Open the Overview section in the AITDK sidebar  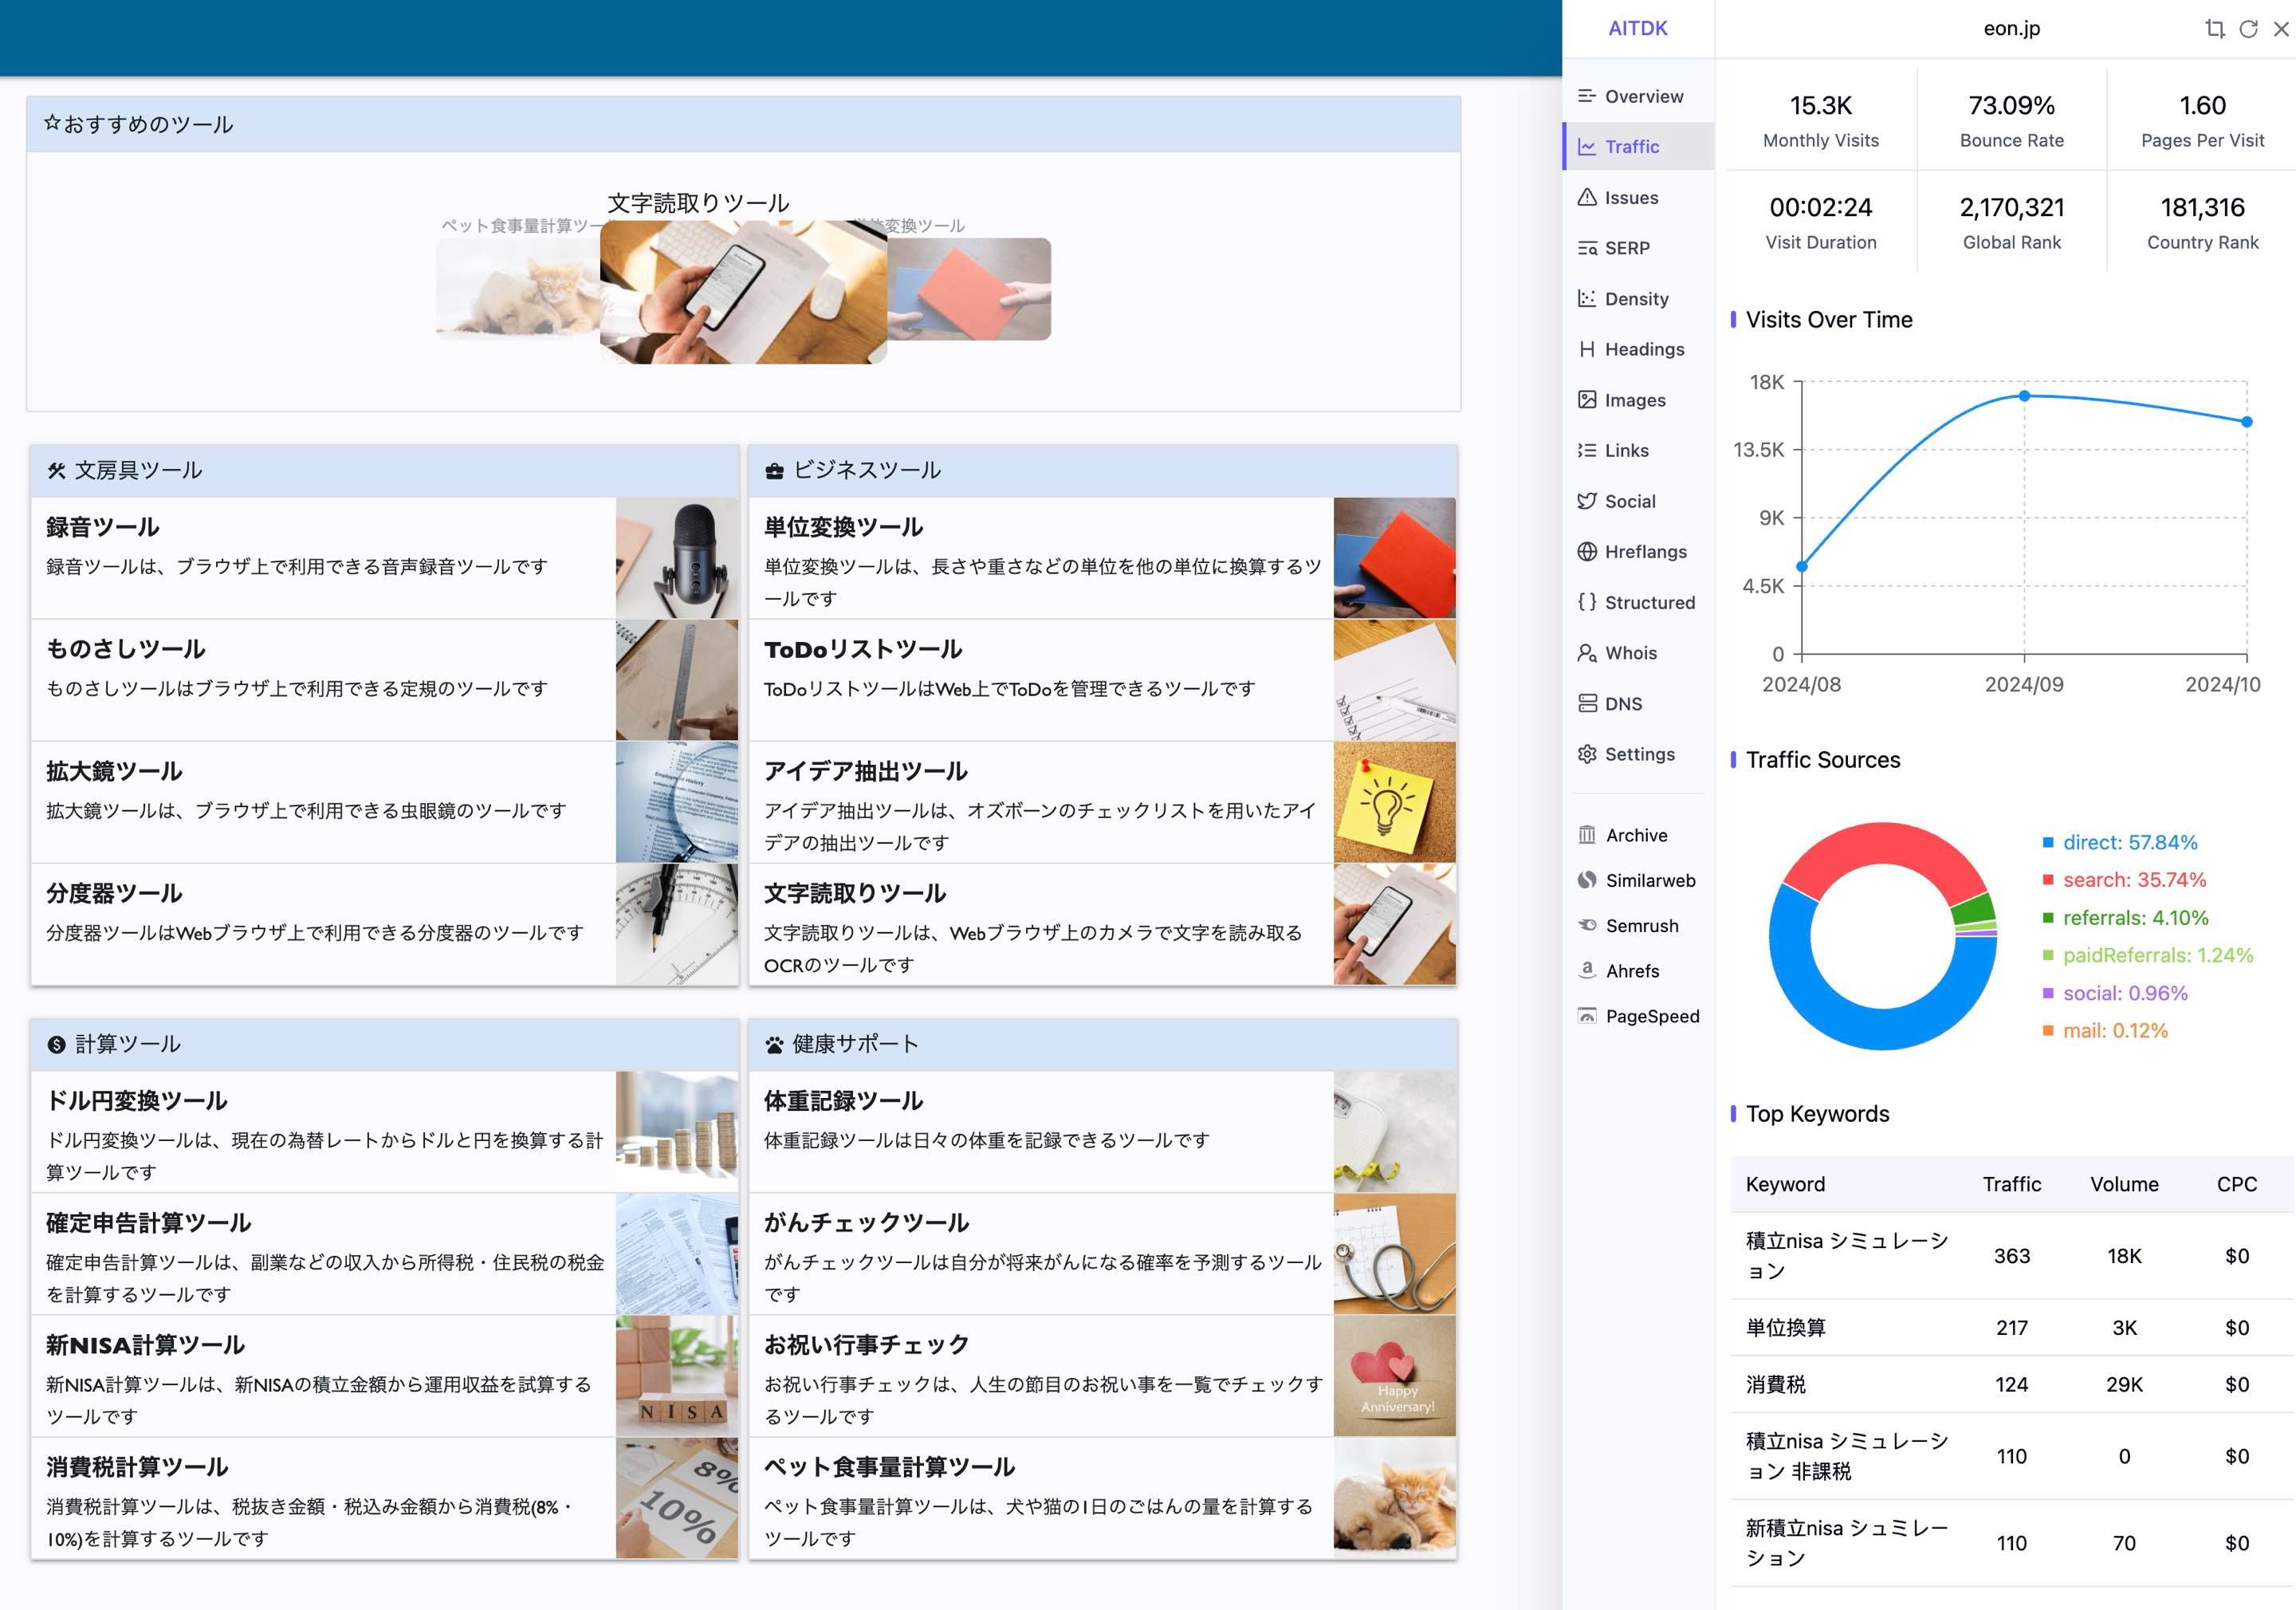click(1639, 96)
